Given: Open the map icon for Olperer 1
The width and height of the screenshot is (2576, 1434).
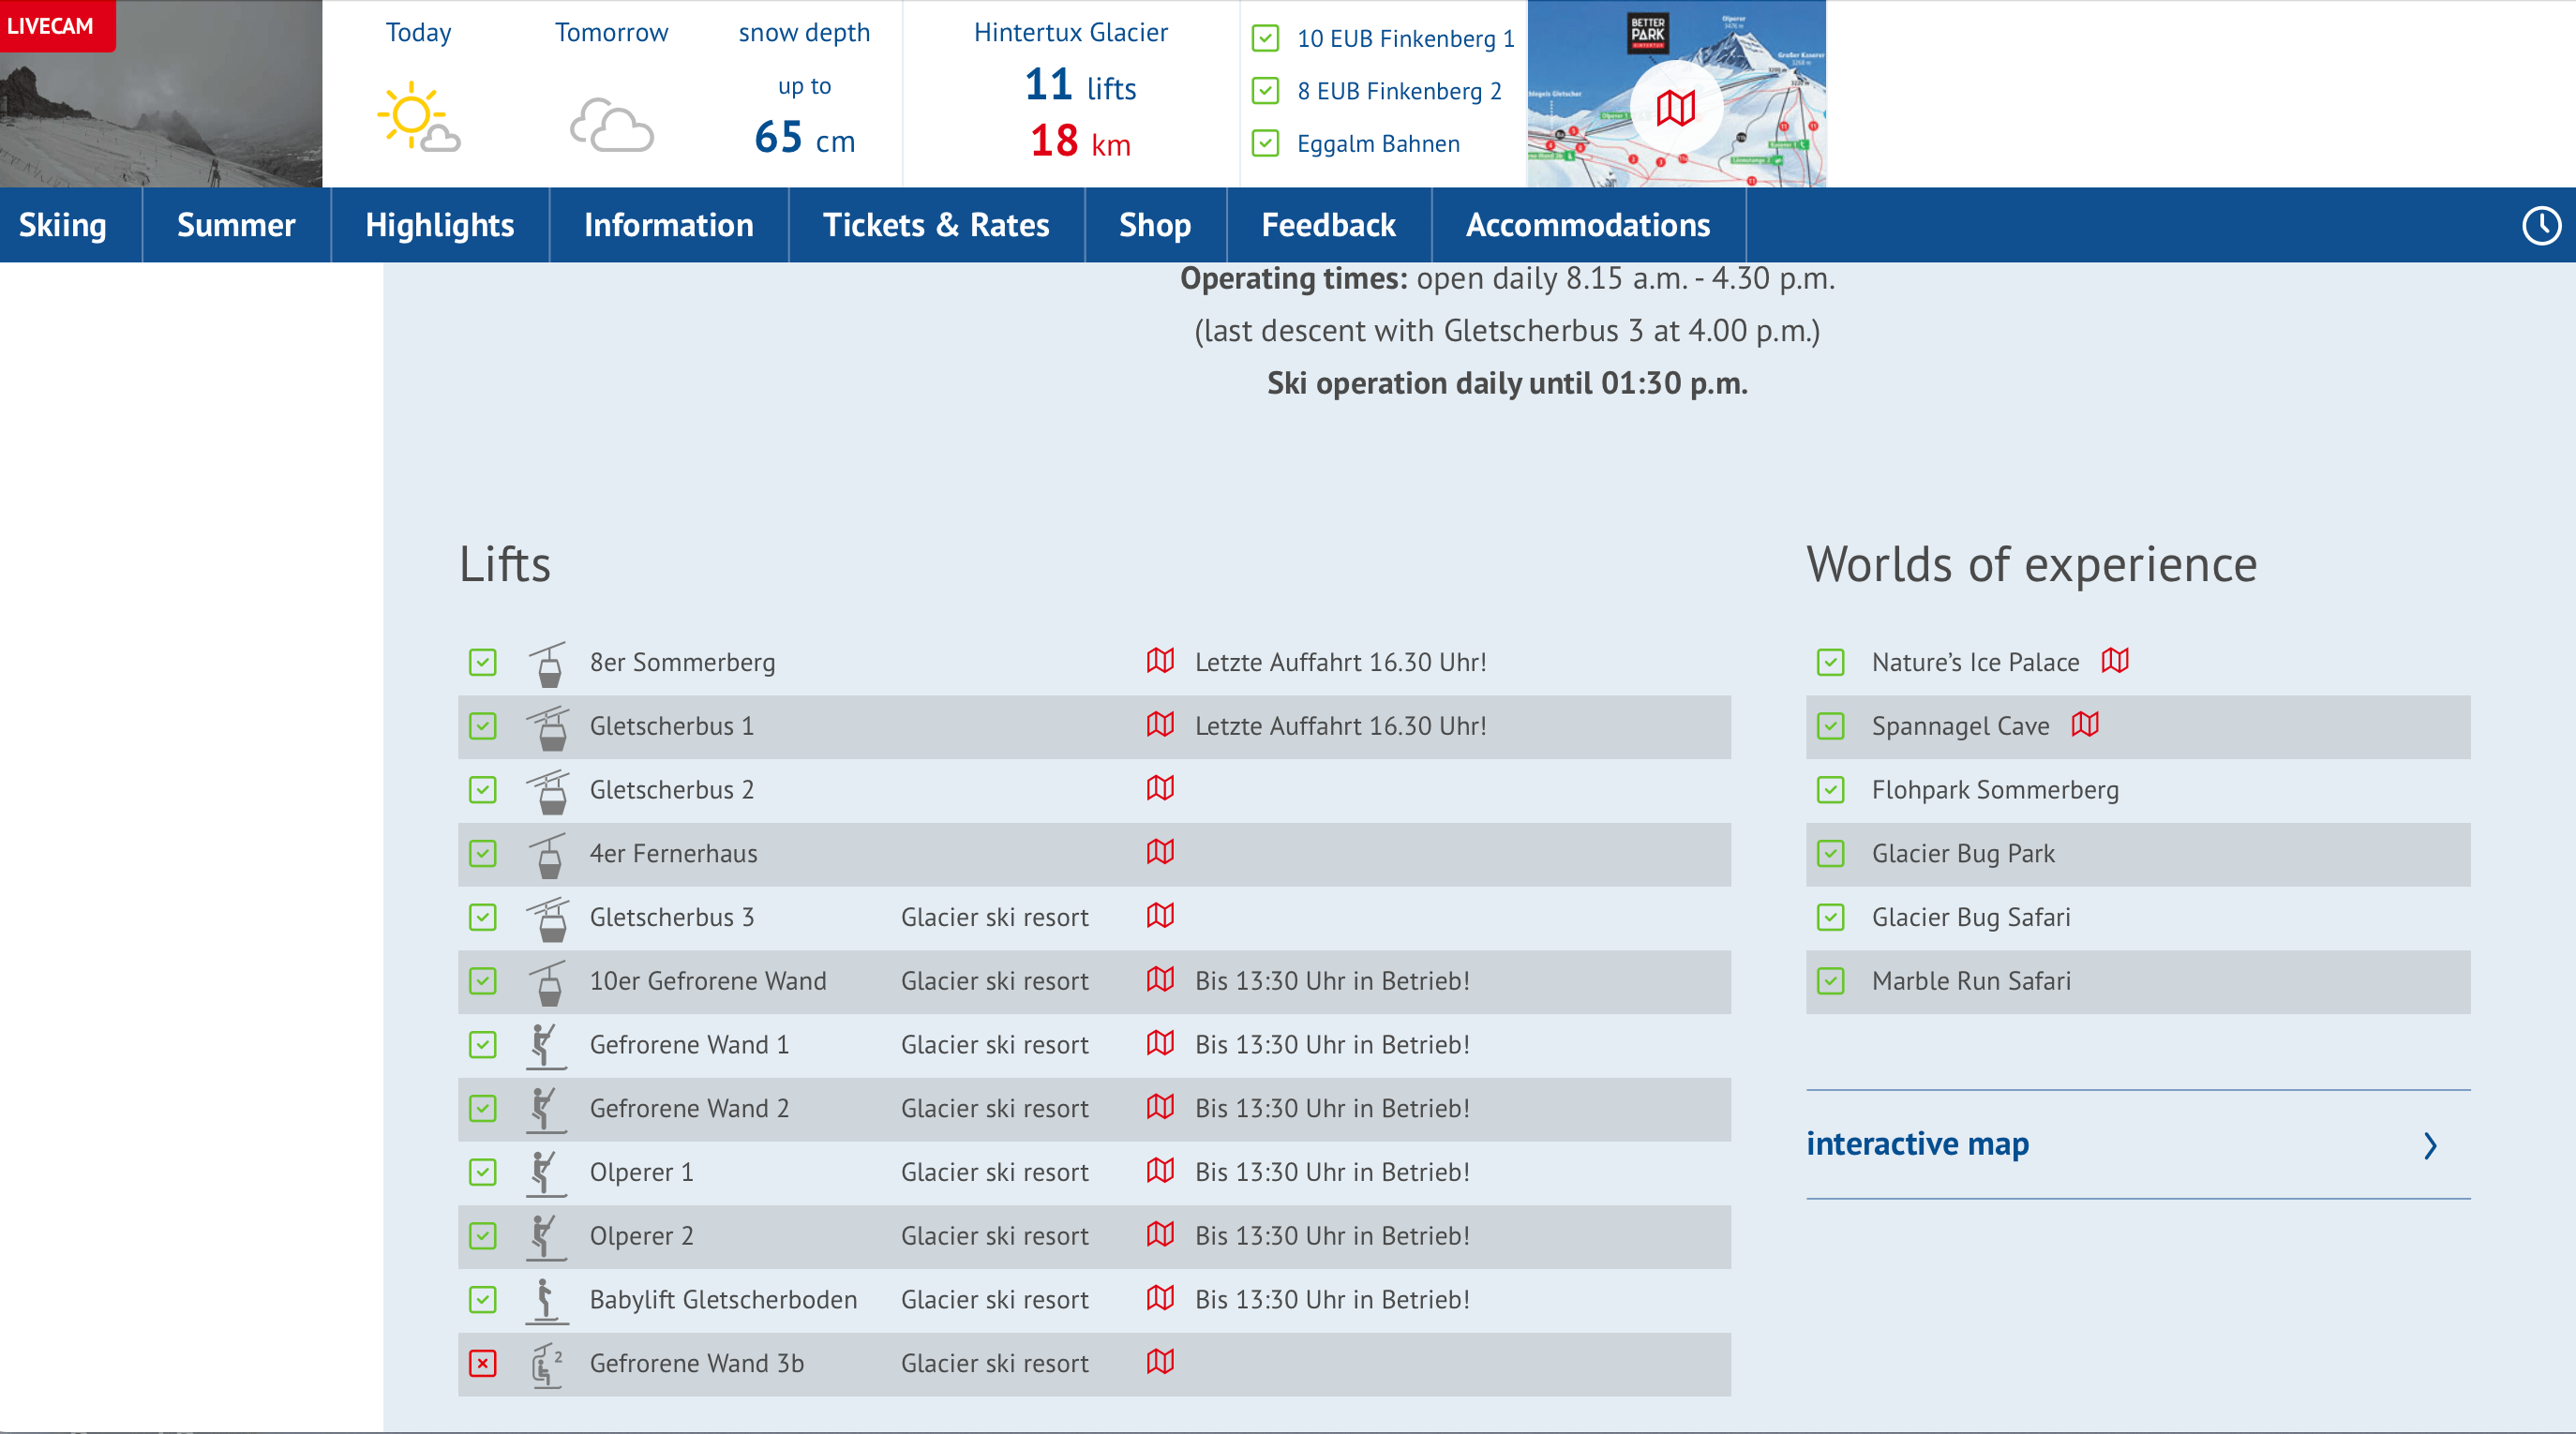Looking at the screenshot, I should point(1160,1170).
